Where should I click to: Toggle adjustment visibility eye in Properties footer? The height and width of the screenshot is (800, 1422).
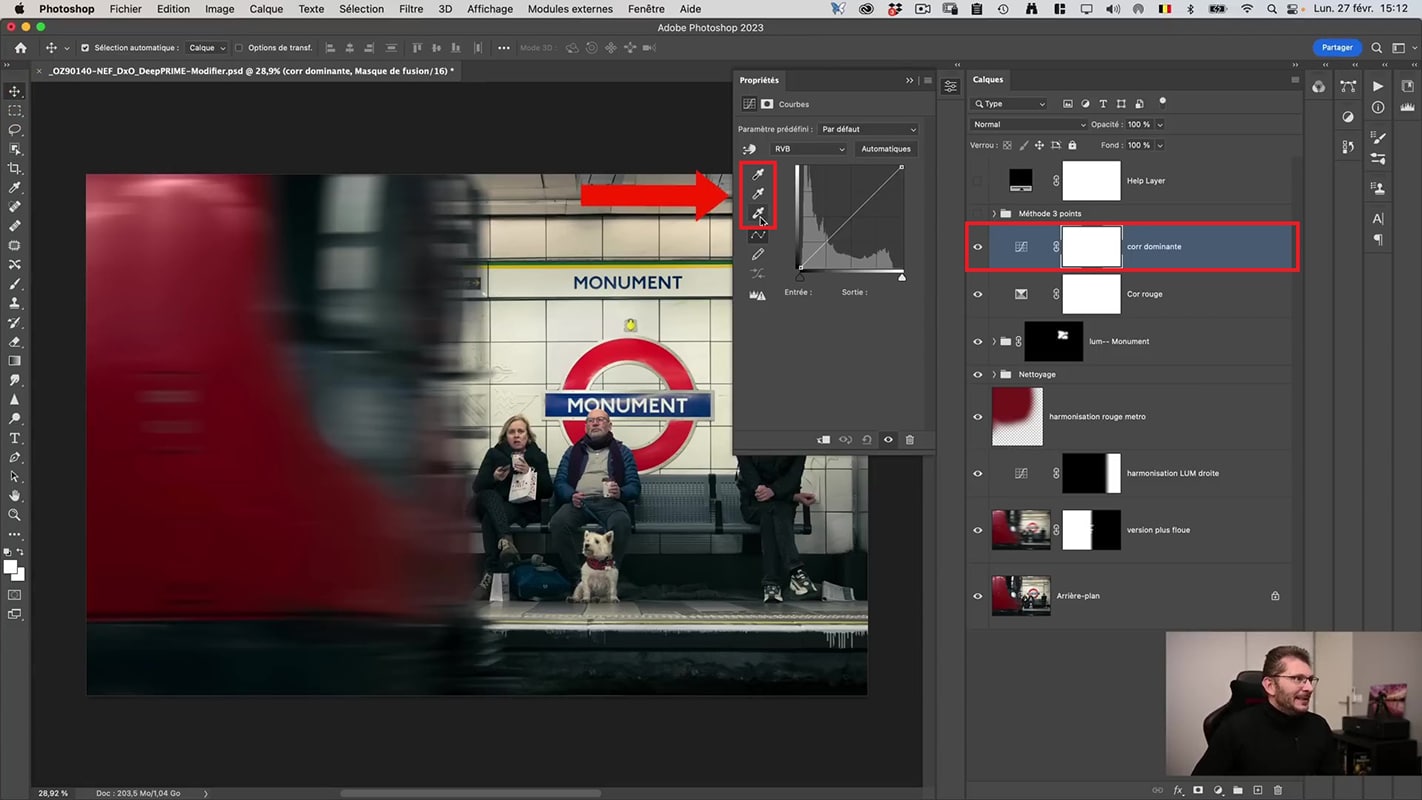pyautogui.click(x=888, y=440)
